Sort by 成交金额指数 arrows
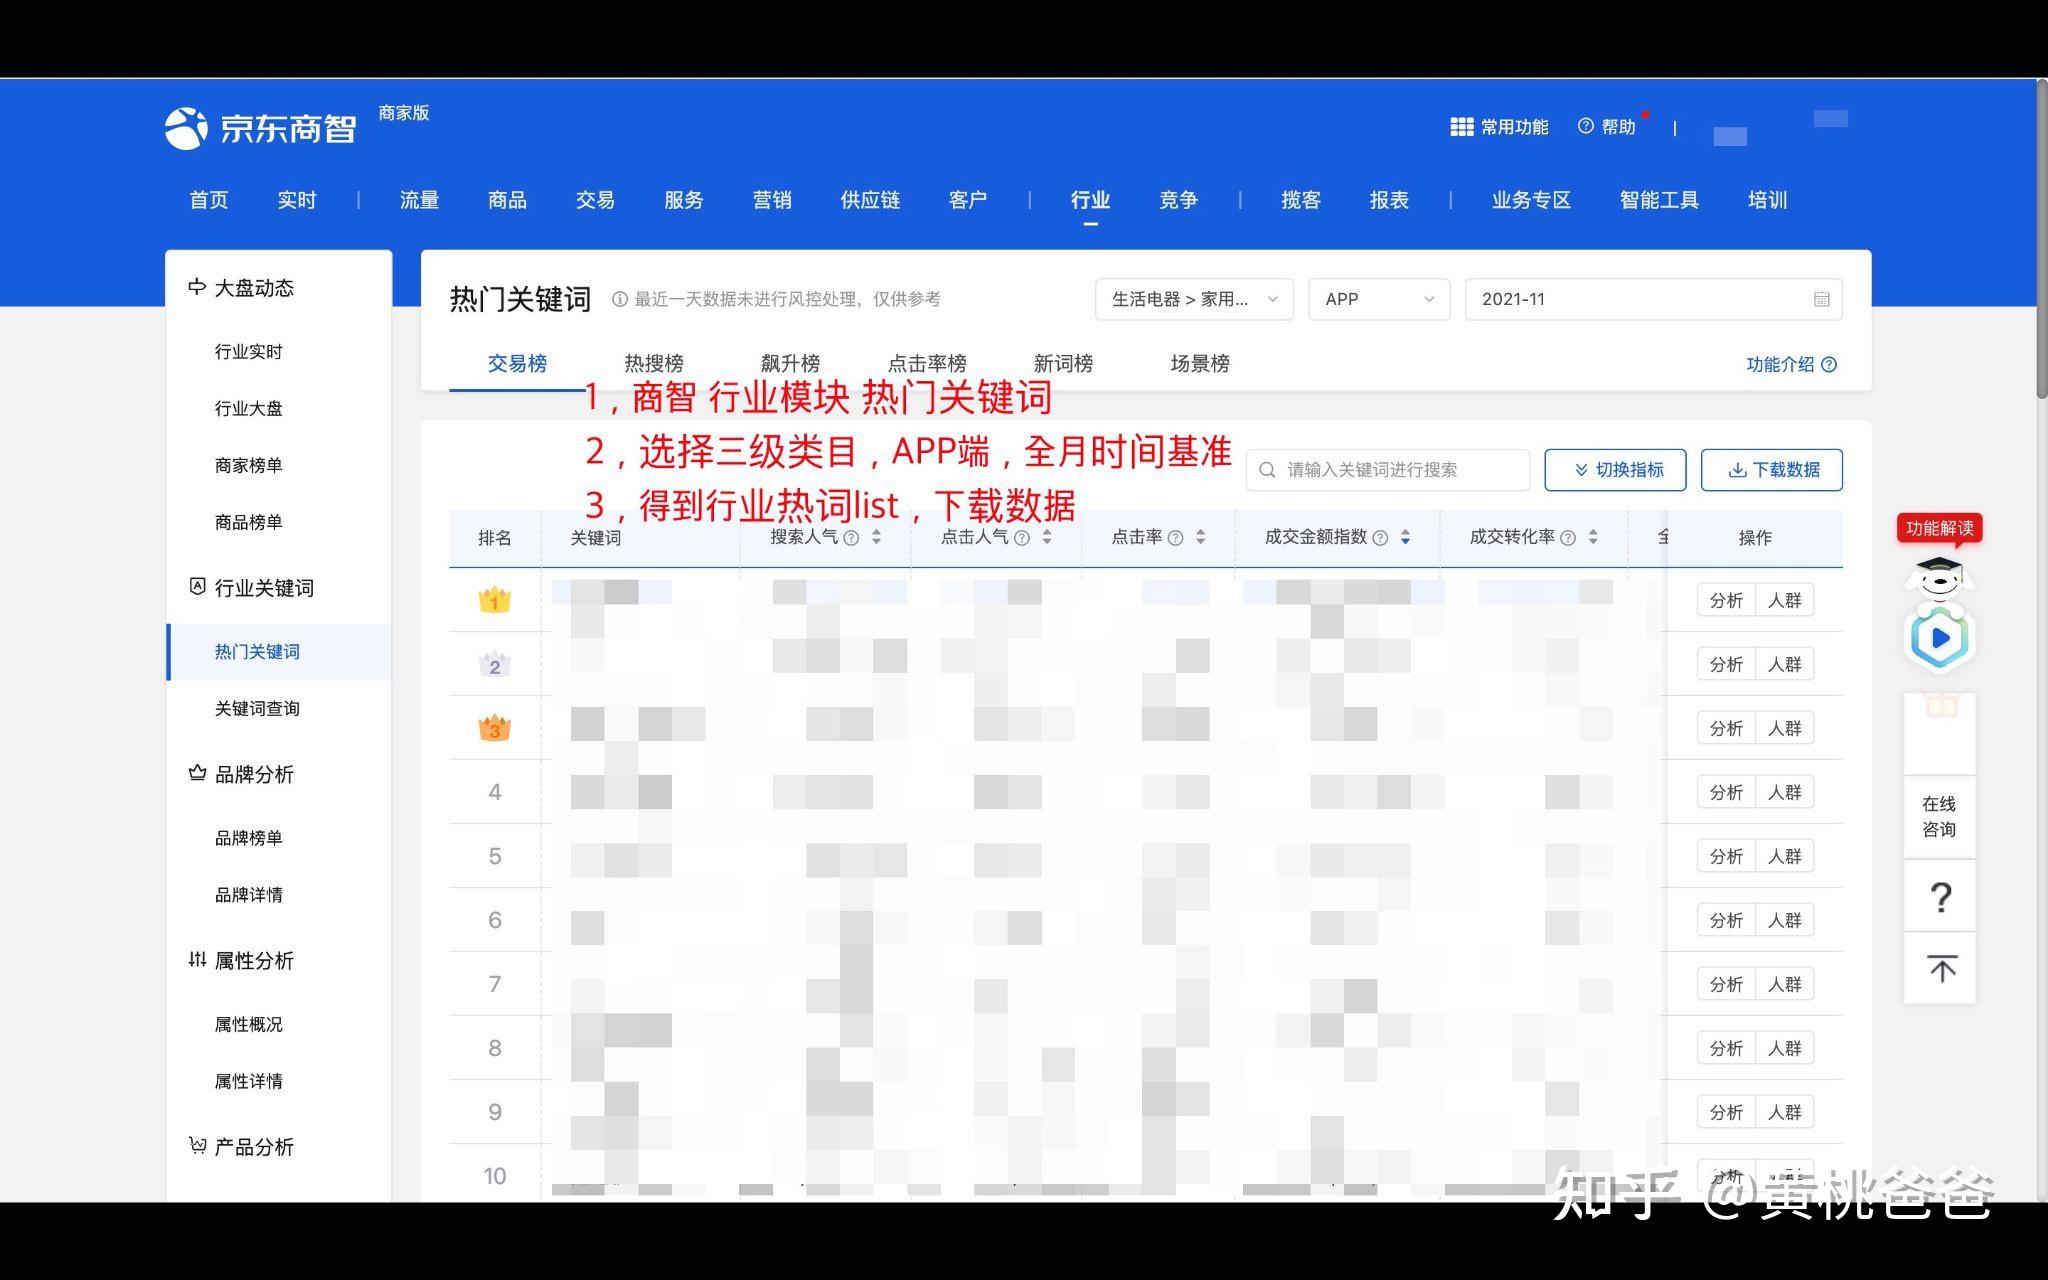This screenshot has height=1280, width=2048. pyautogui.click(x=1405, y=537)
